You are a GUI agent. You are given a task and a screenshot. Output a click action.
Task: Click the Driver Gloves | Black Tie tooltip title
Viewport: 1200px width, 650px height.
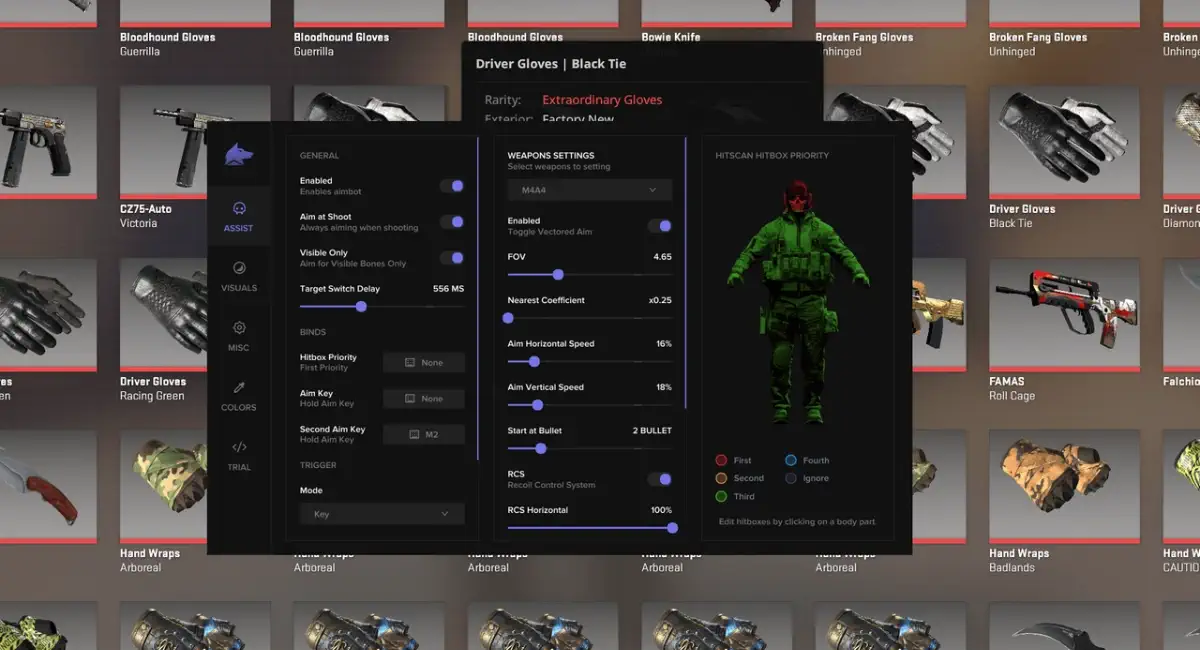[551, 64]
